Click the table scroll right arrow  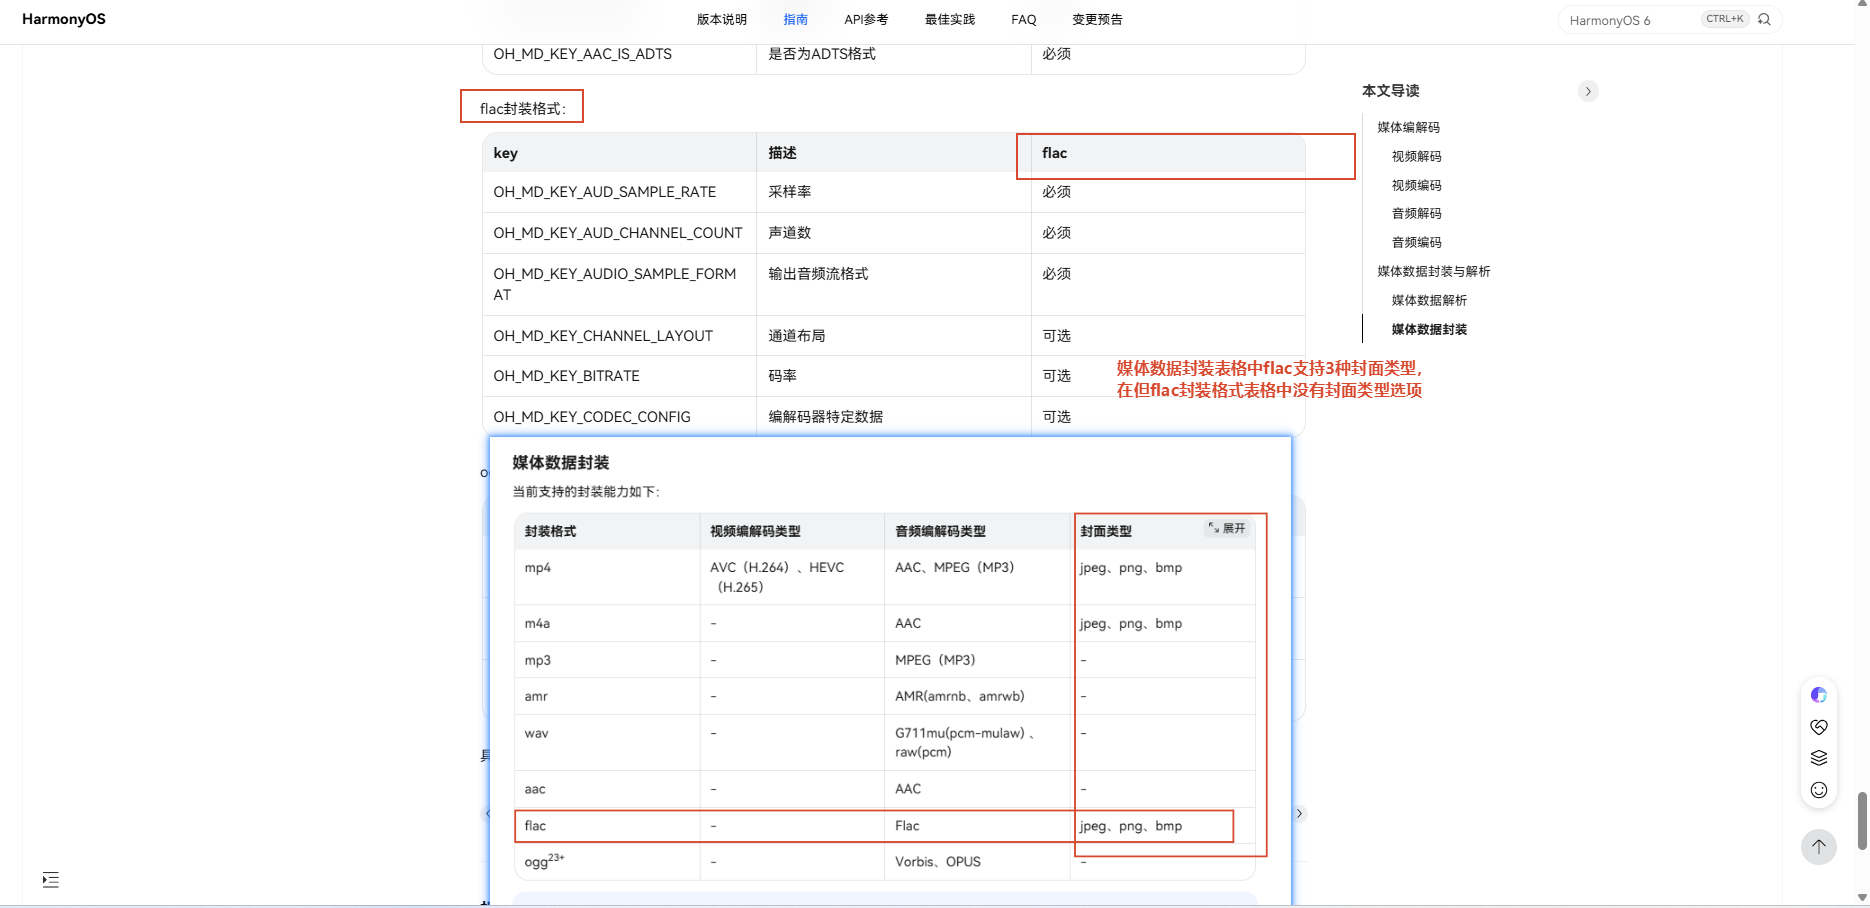[1299, 814]
